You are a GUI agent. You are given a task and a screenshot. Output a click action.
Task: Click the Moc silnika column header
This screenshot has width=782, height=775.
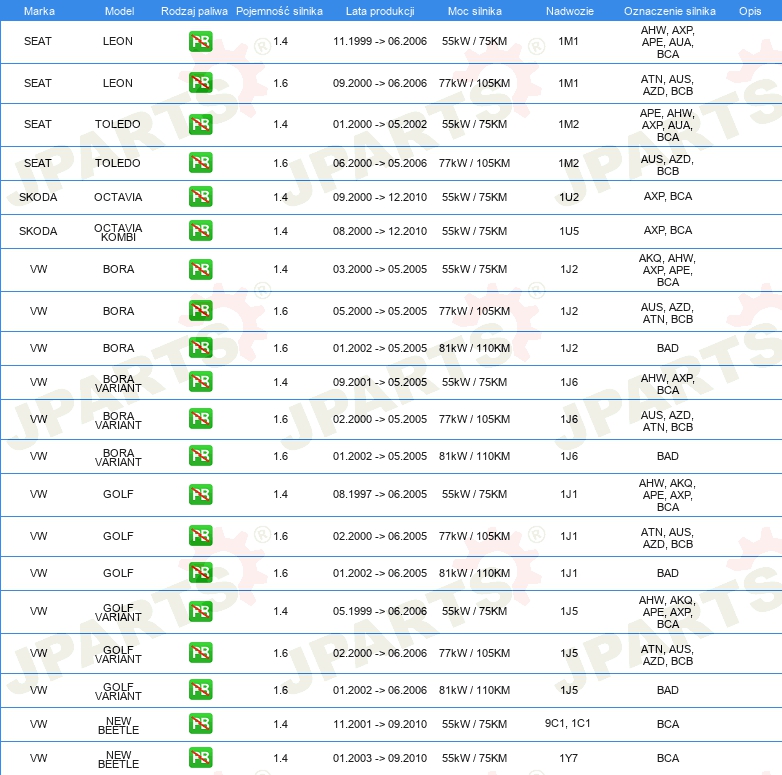tap(474, 11)
